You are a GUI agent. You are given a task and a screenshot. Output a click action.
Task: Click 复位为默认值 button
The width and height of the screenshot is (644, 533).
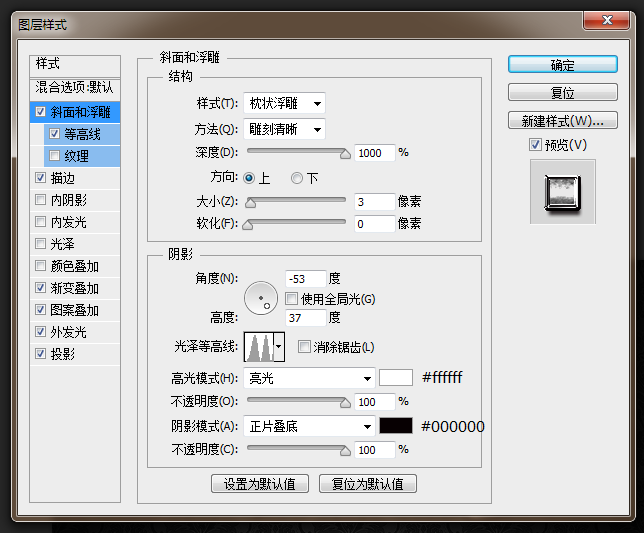click(x=368, y=484)
